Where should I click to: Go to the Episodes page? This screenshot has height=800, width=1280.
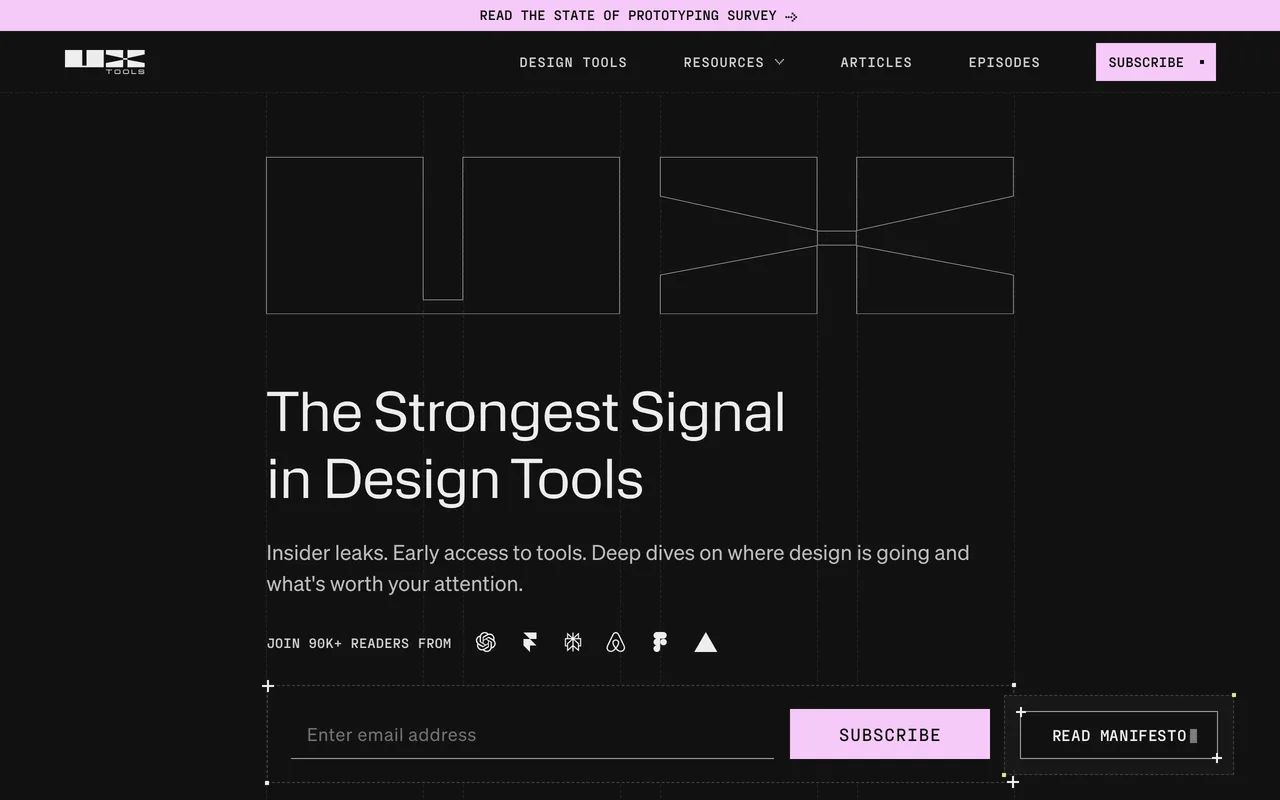click(x=1004, y=62)
